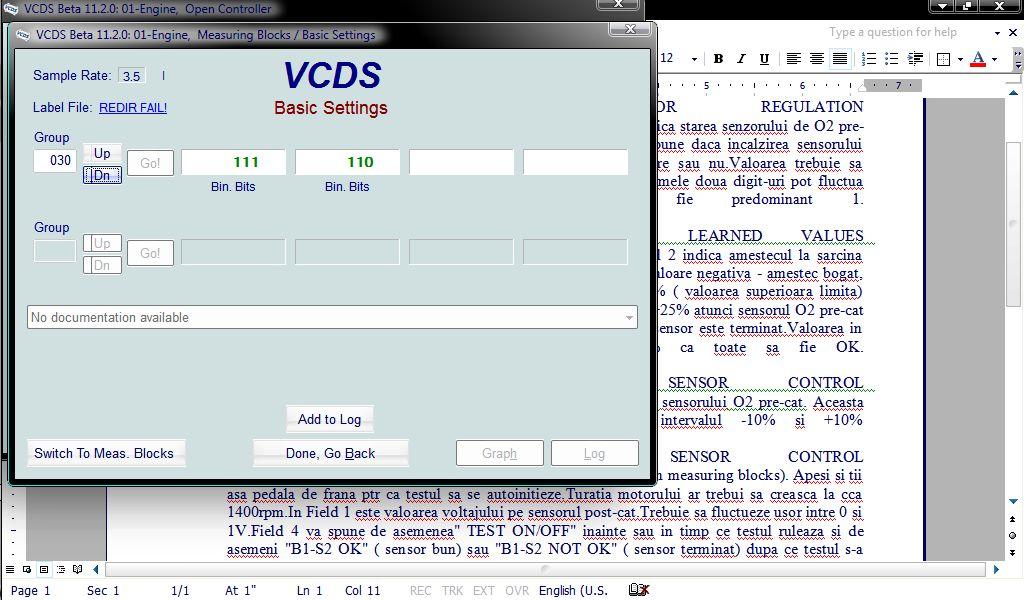Center text in Word toolbar
1024x600 pixels.
pos(816,59)
